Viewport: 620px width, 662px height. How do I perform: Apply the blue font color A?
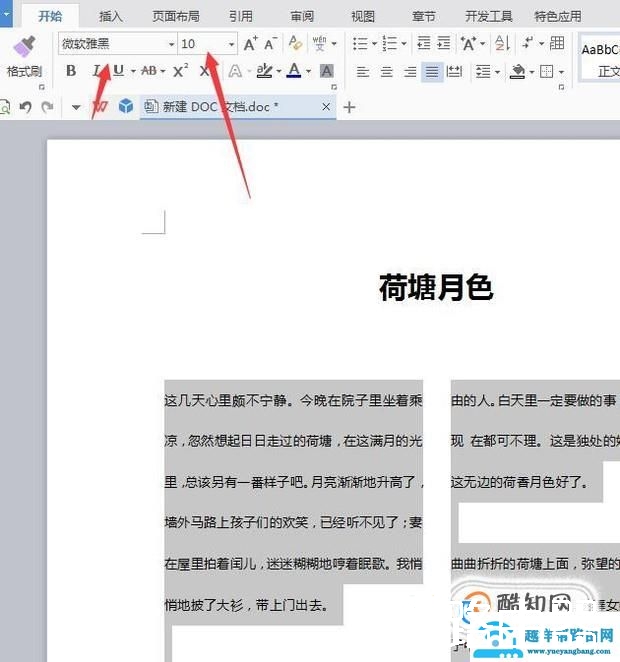pyautogui.click(x=294, y=71)
